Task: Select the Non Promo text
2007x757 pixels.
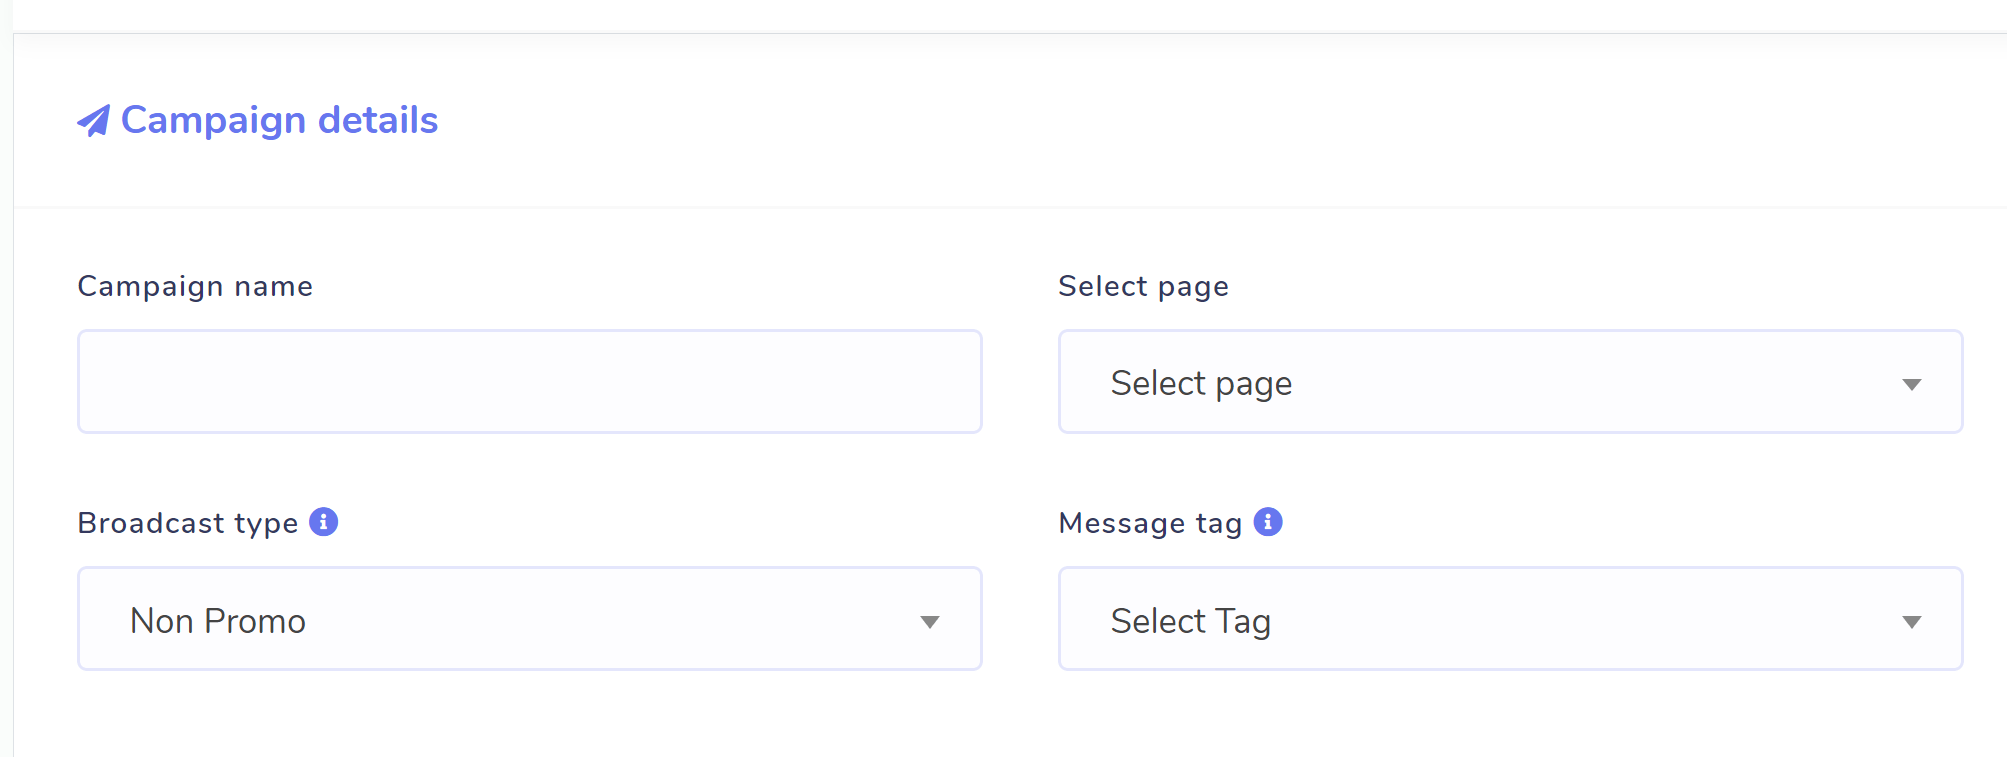Action: (218, 621)
